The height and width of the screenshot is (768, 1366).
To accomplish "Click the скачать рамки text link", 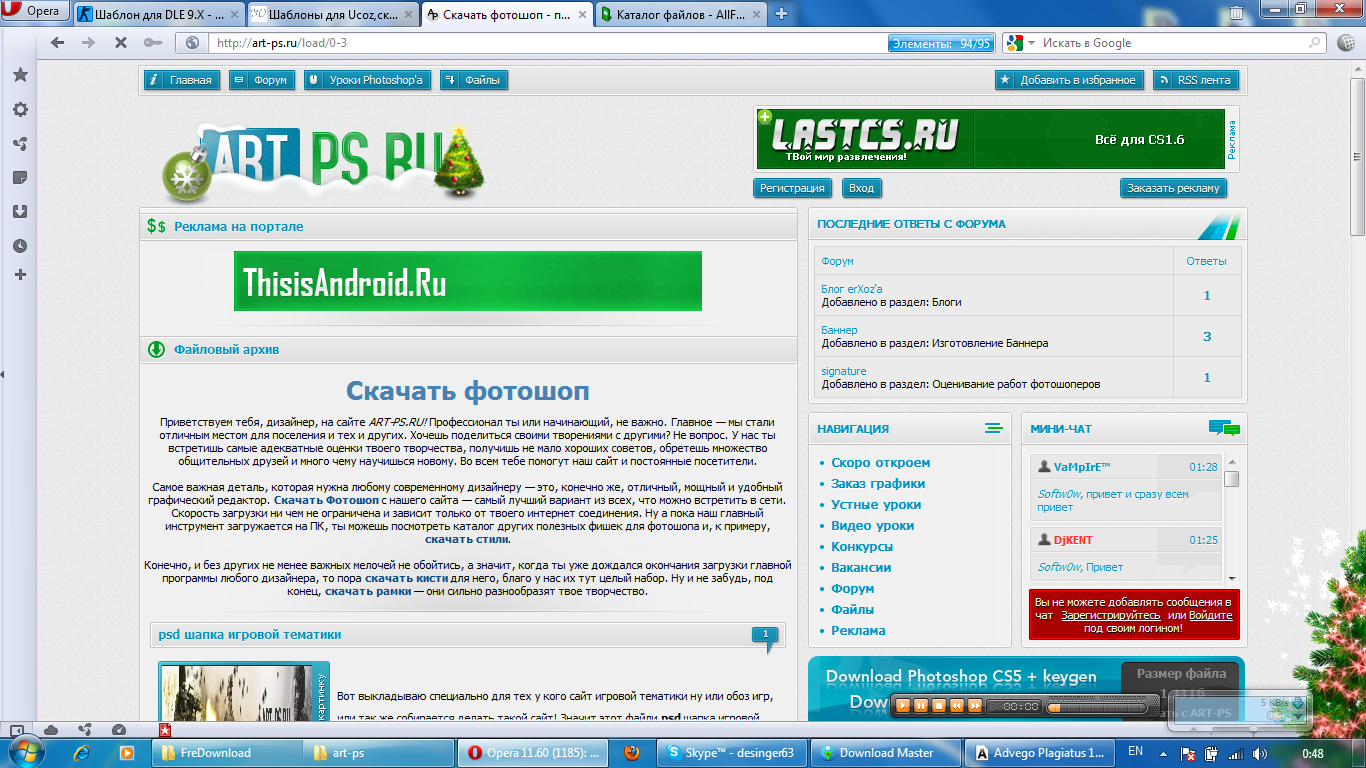I will click(x=366, y=591).
